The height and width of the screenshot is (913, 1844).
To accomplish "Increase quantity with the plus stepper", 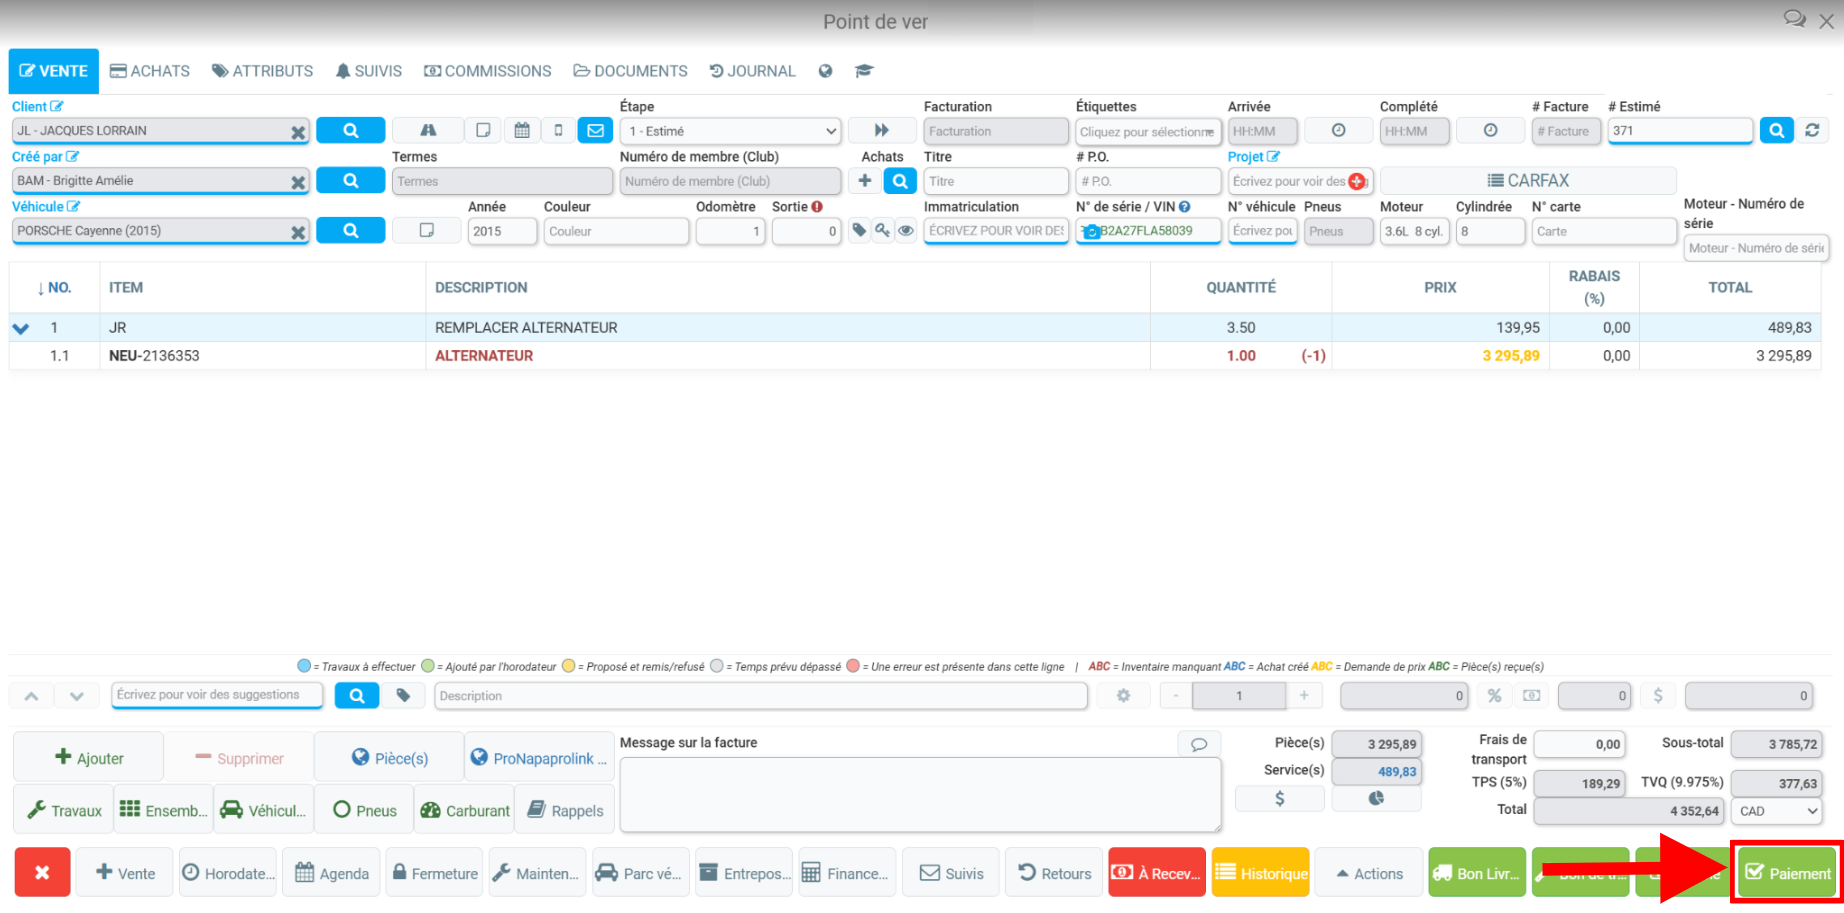I will click(1304, 695).
